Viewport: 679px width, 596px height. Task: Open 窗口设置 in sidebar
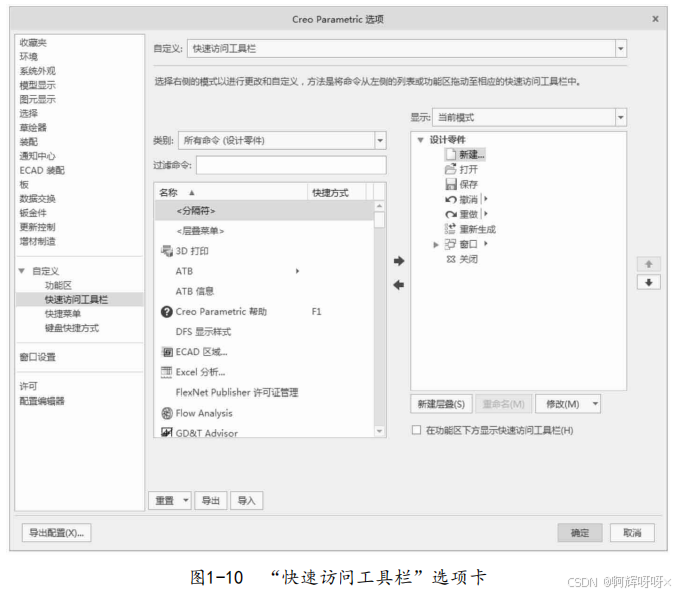point(38,357)
